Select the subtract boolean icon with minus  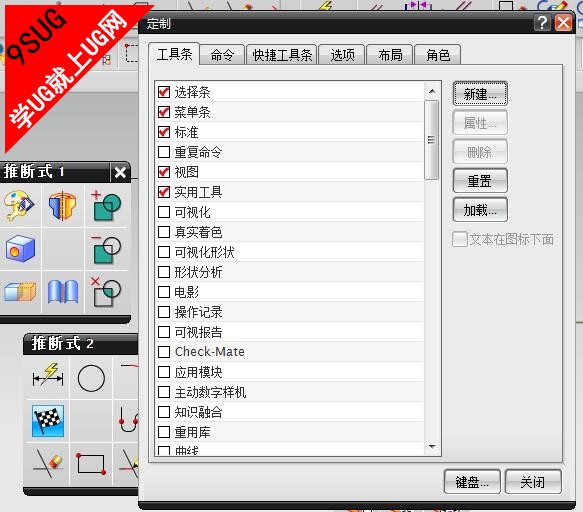(x=106, y=249)
